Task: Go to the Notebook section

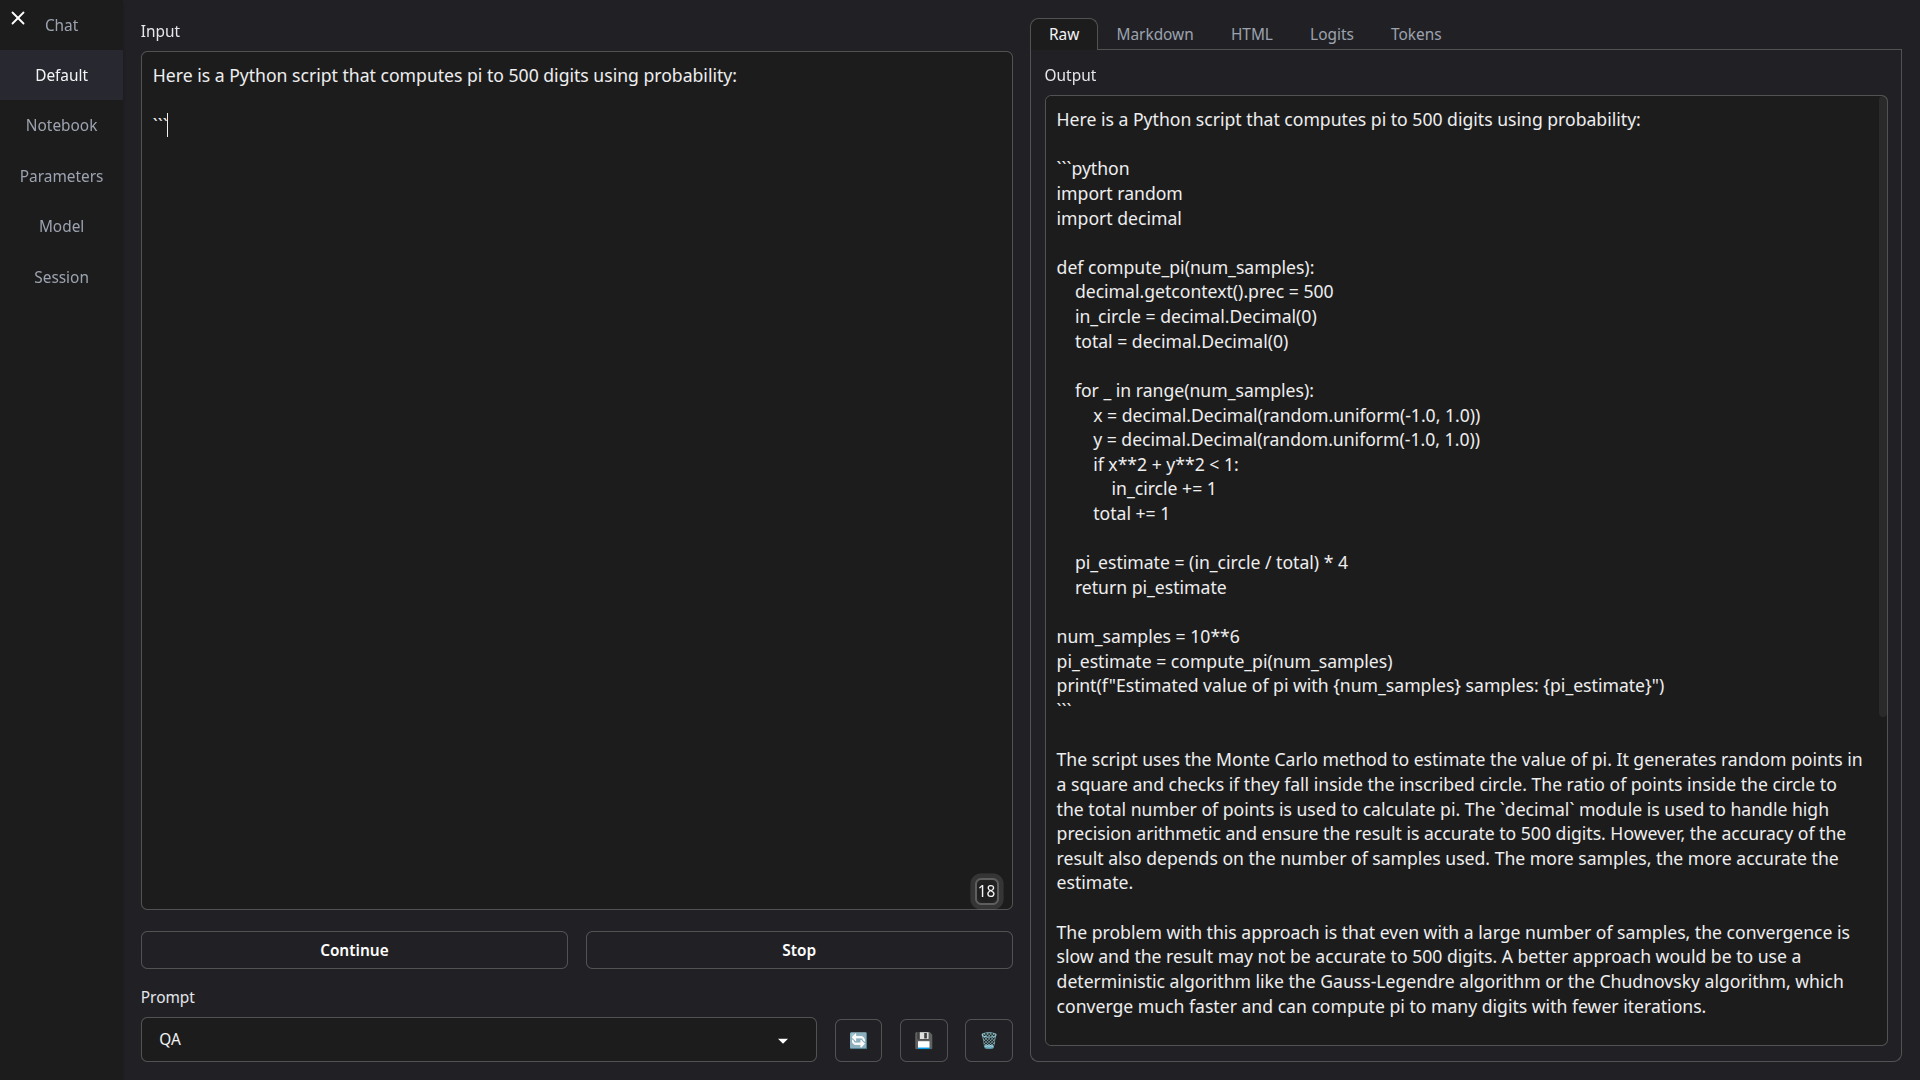Action: coord(61,125)
